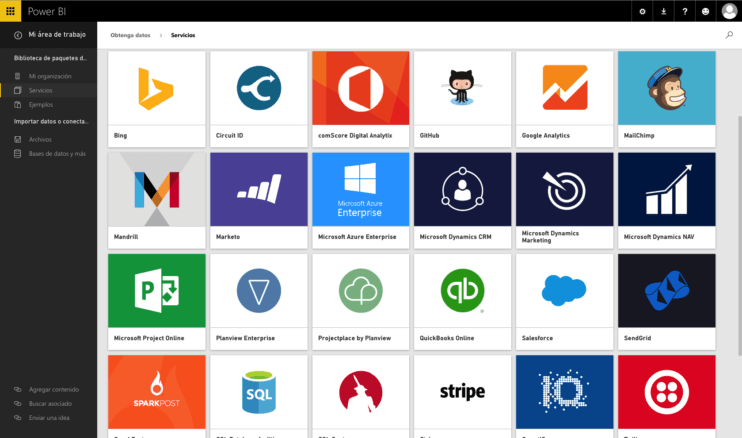Open the help question mark icon
Screen dimensions: 742x438
pyautogui.click(x=685, y=11)
